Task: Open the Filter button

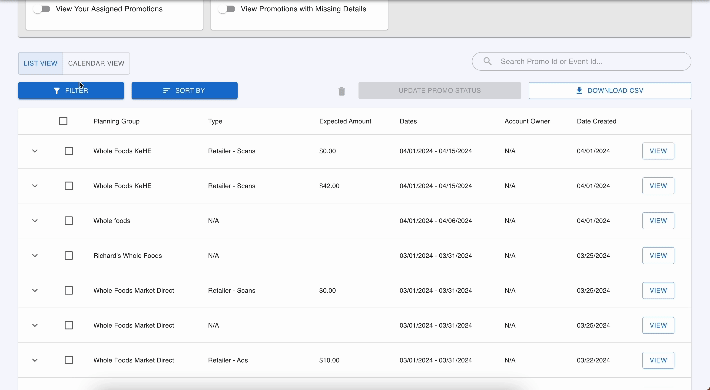Action: tap(71, 91)
